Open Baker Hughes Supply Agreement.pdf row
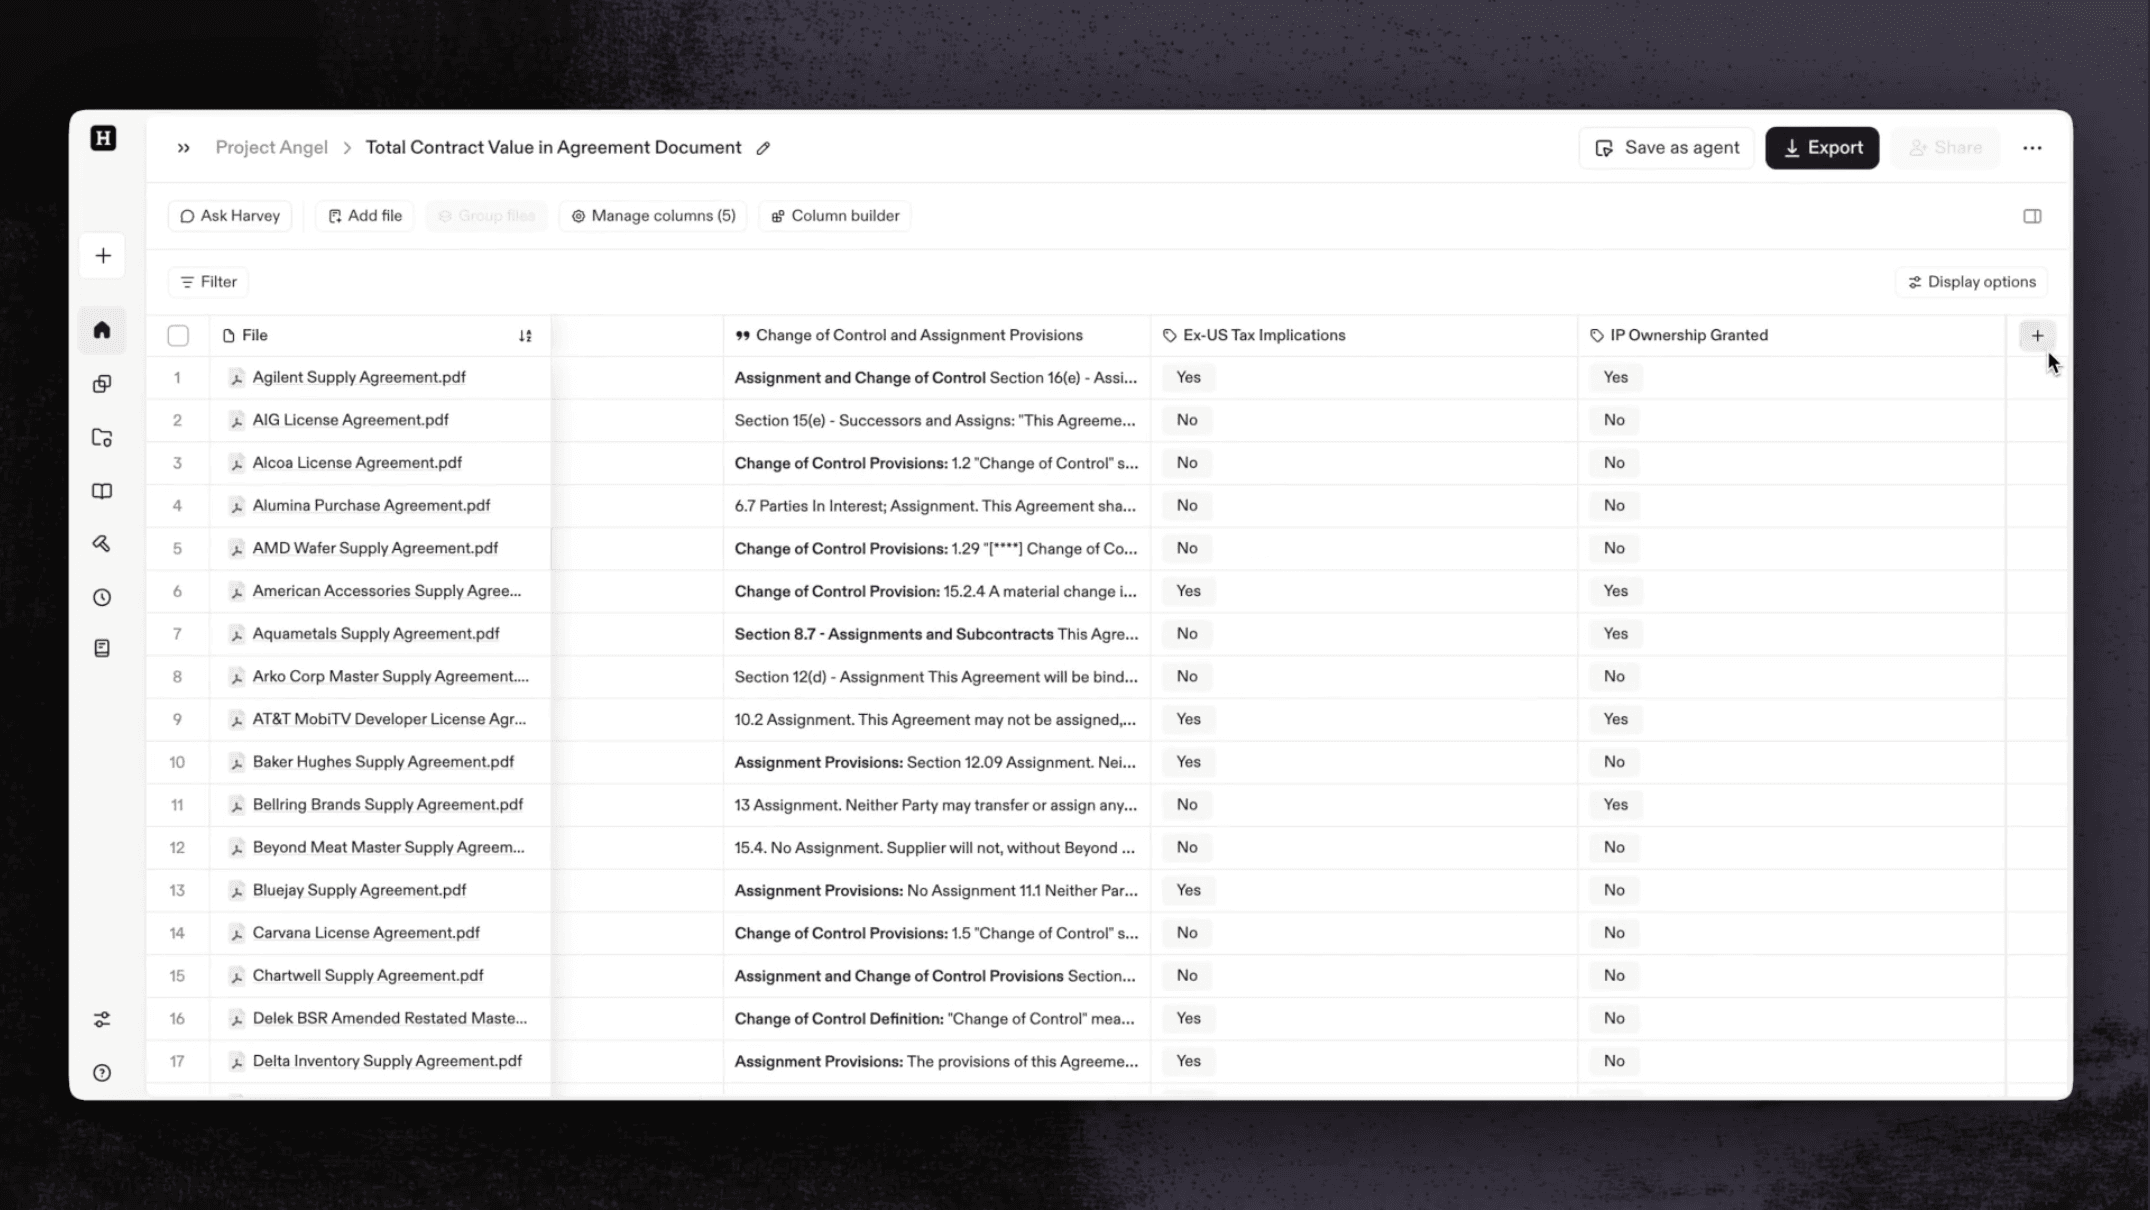2150x1210 pixels. click(383, 762)
